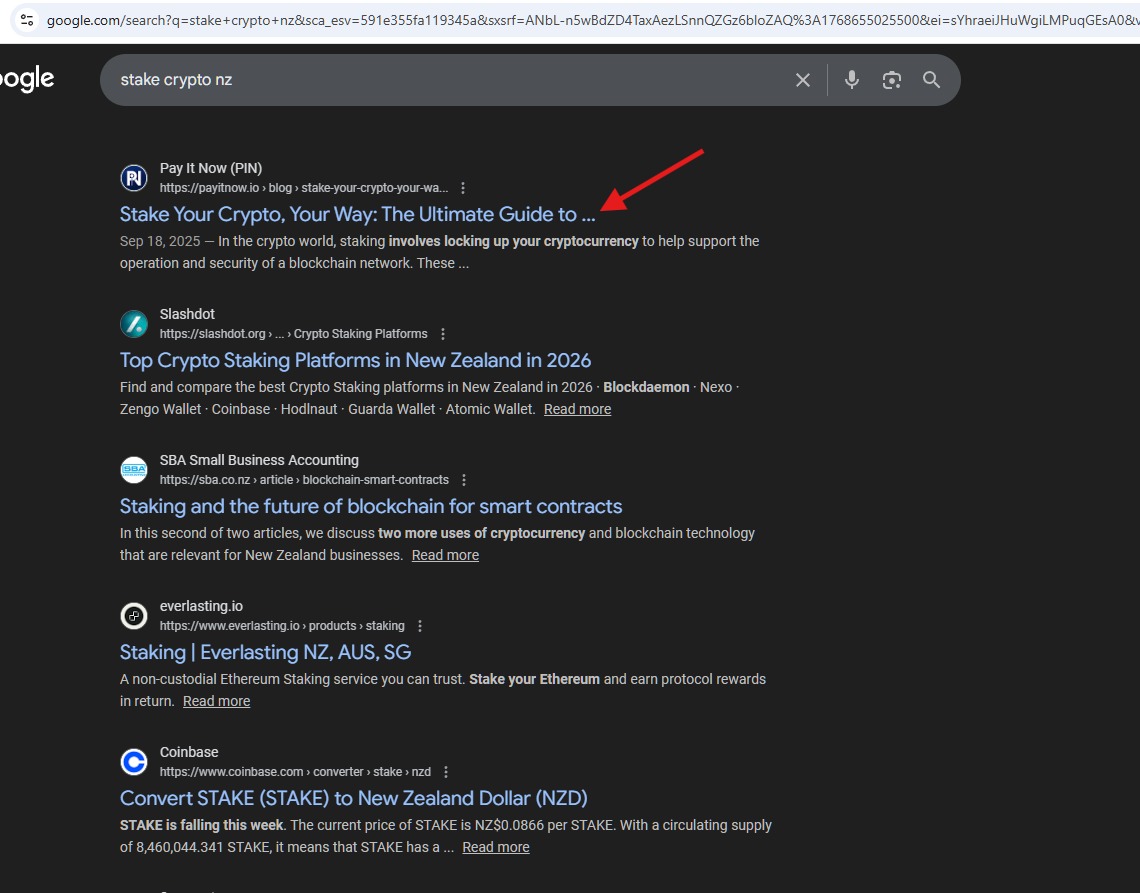Image resolution: width=1140 pixels, height=893 pixels.
Task: Click SBA Small Business Accounting favicon
Action: pyautogui.click(x=134, y=470)
